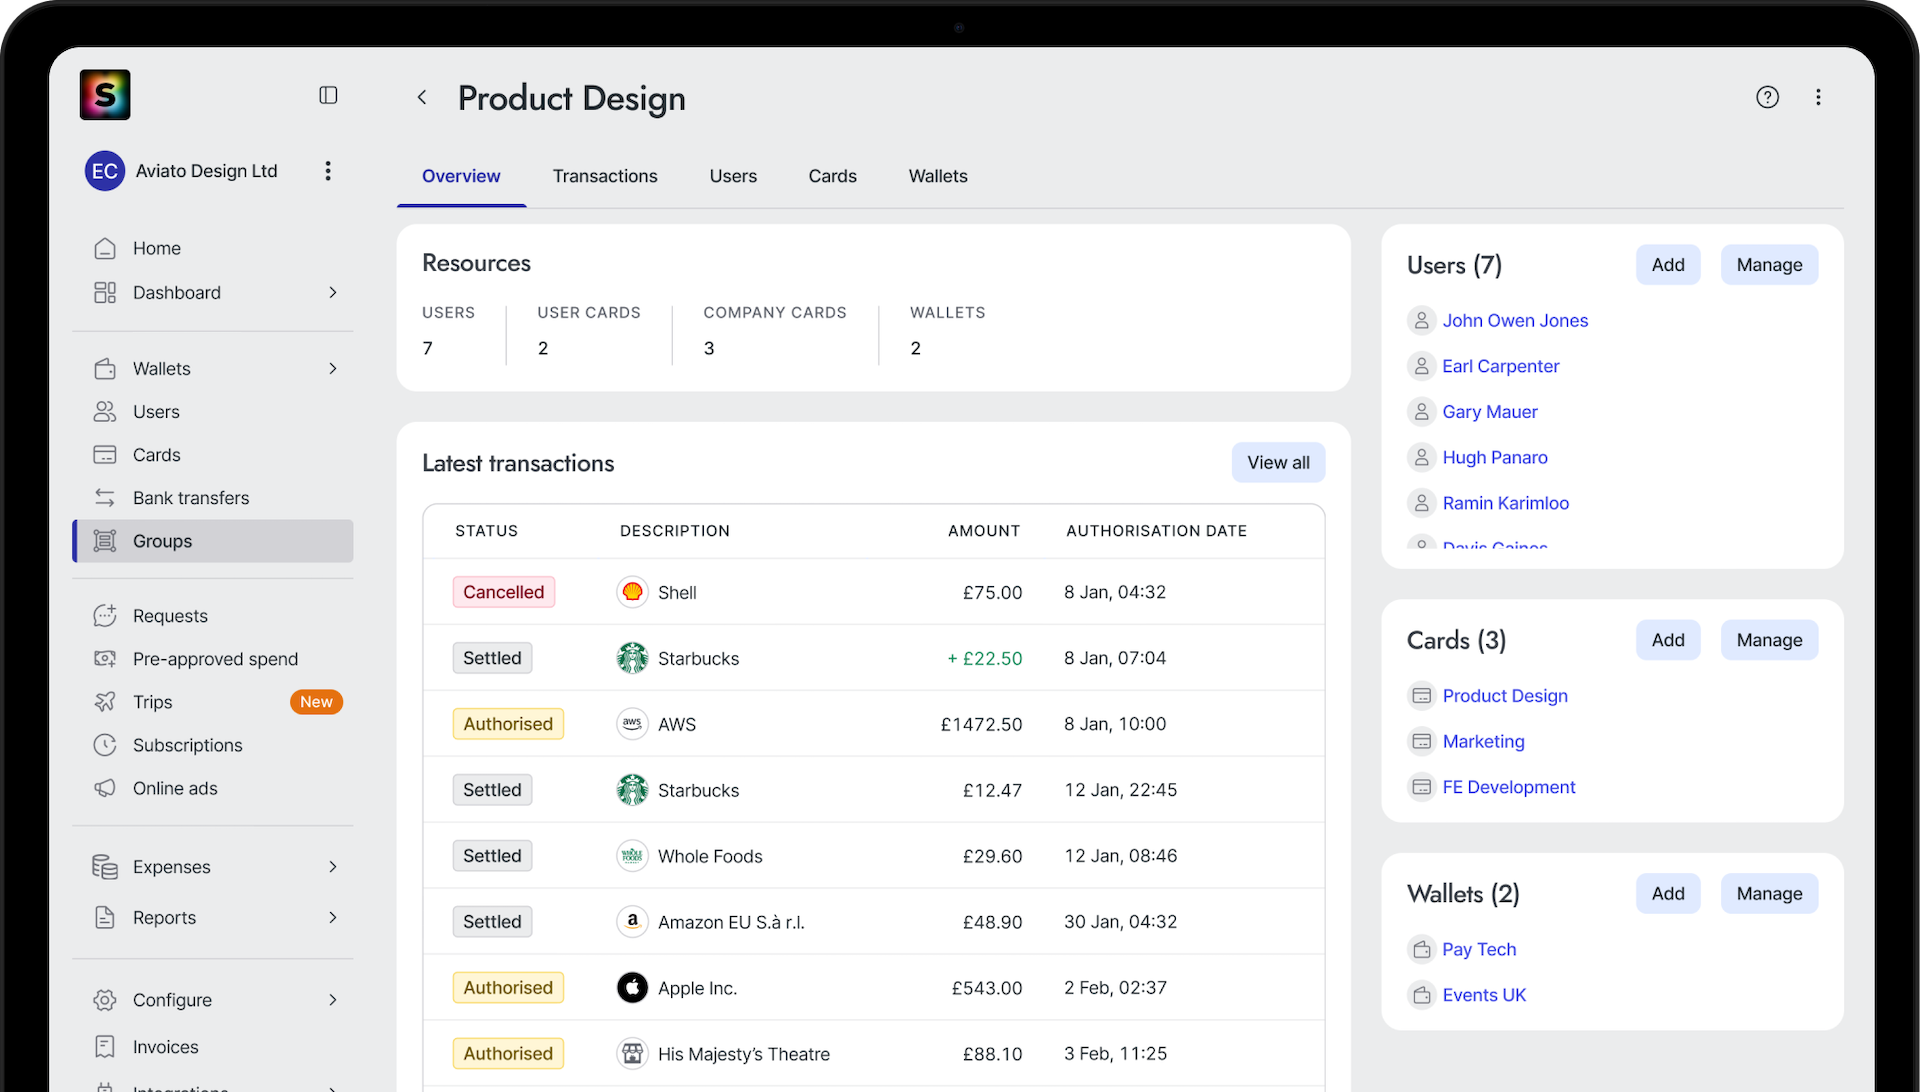
Task: Click the Subscriptions icon
Action: [106, 745]
